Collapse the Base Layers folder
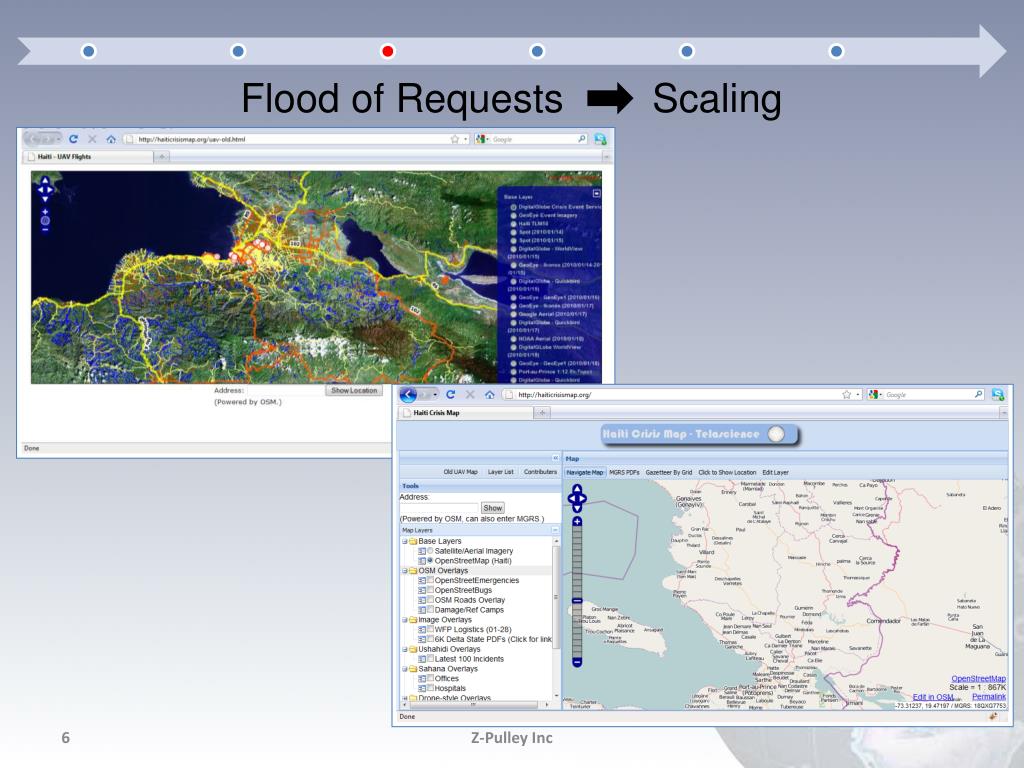The image size is (1024, 768). pos(405,541)
